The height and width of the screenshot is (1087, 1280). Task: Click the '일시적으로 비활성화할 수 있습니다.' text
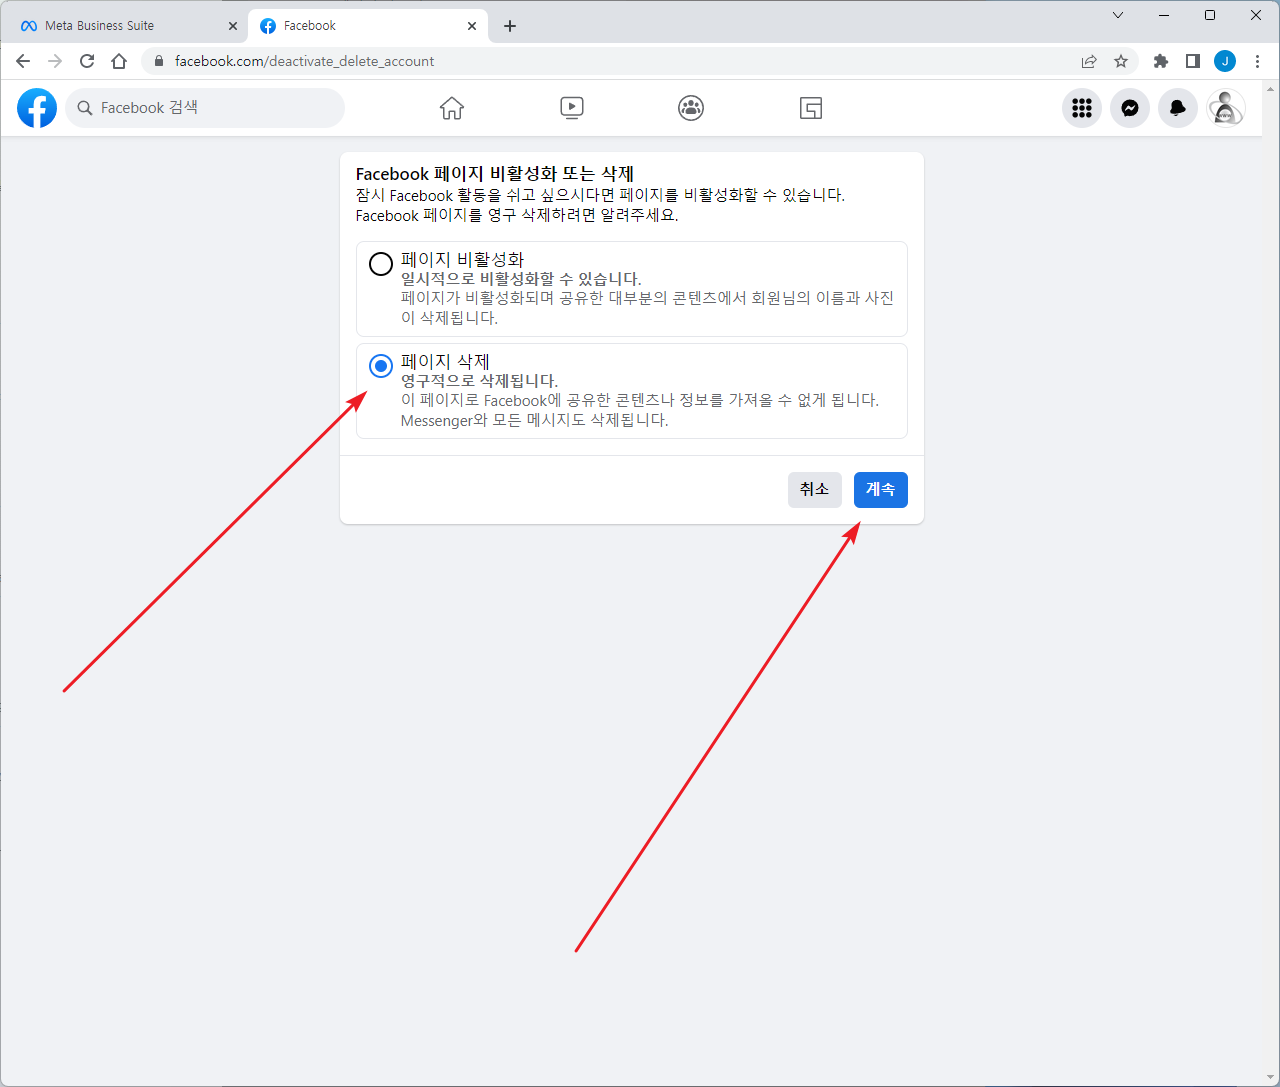521,279
